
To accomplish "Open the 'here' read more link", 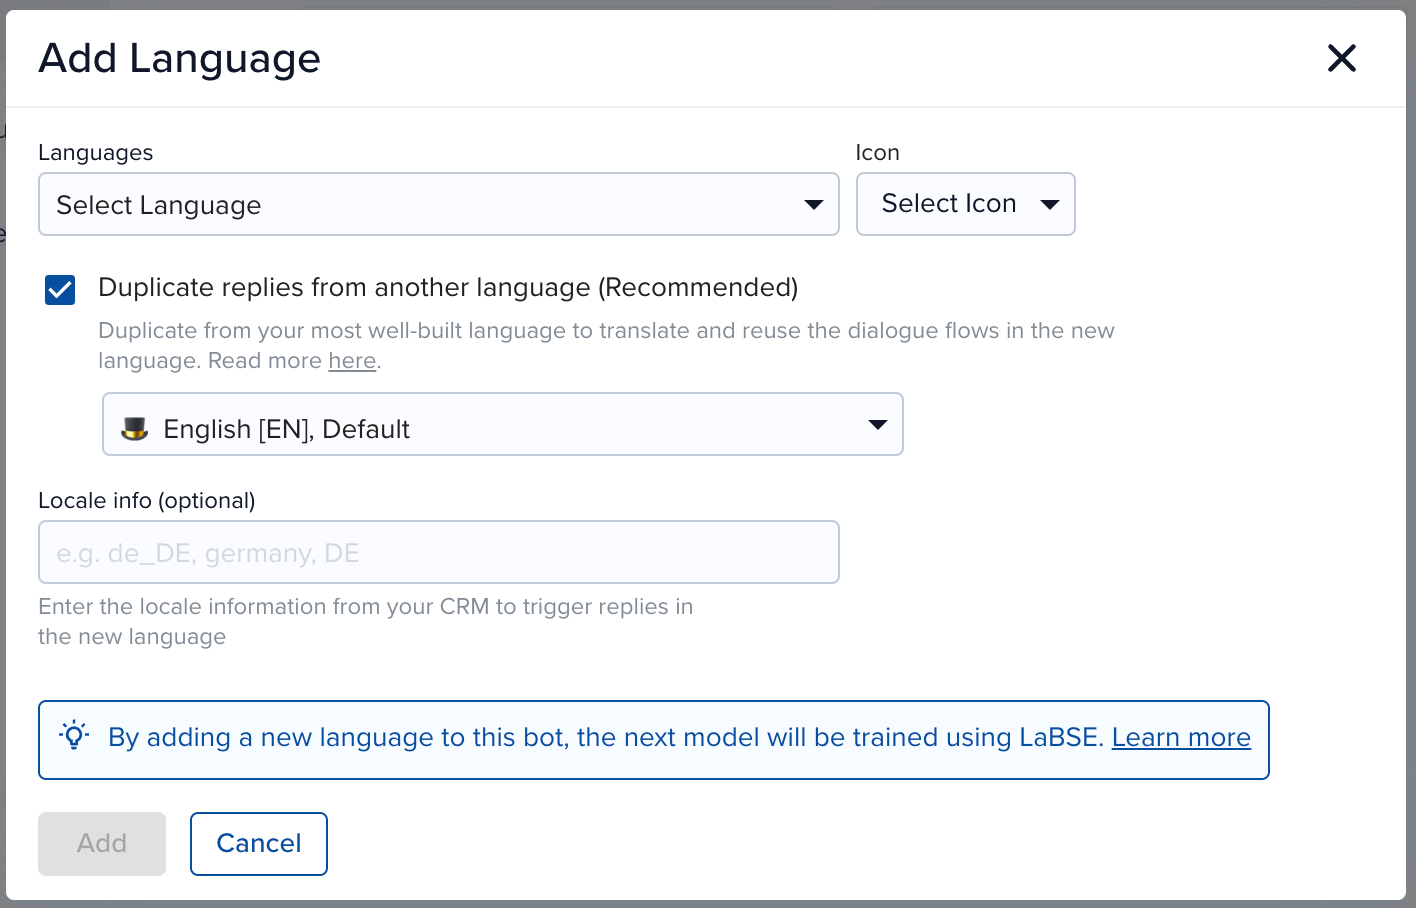I will point(352,361).
